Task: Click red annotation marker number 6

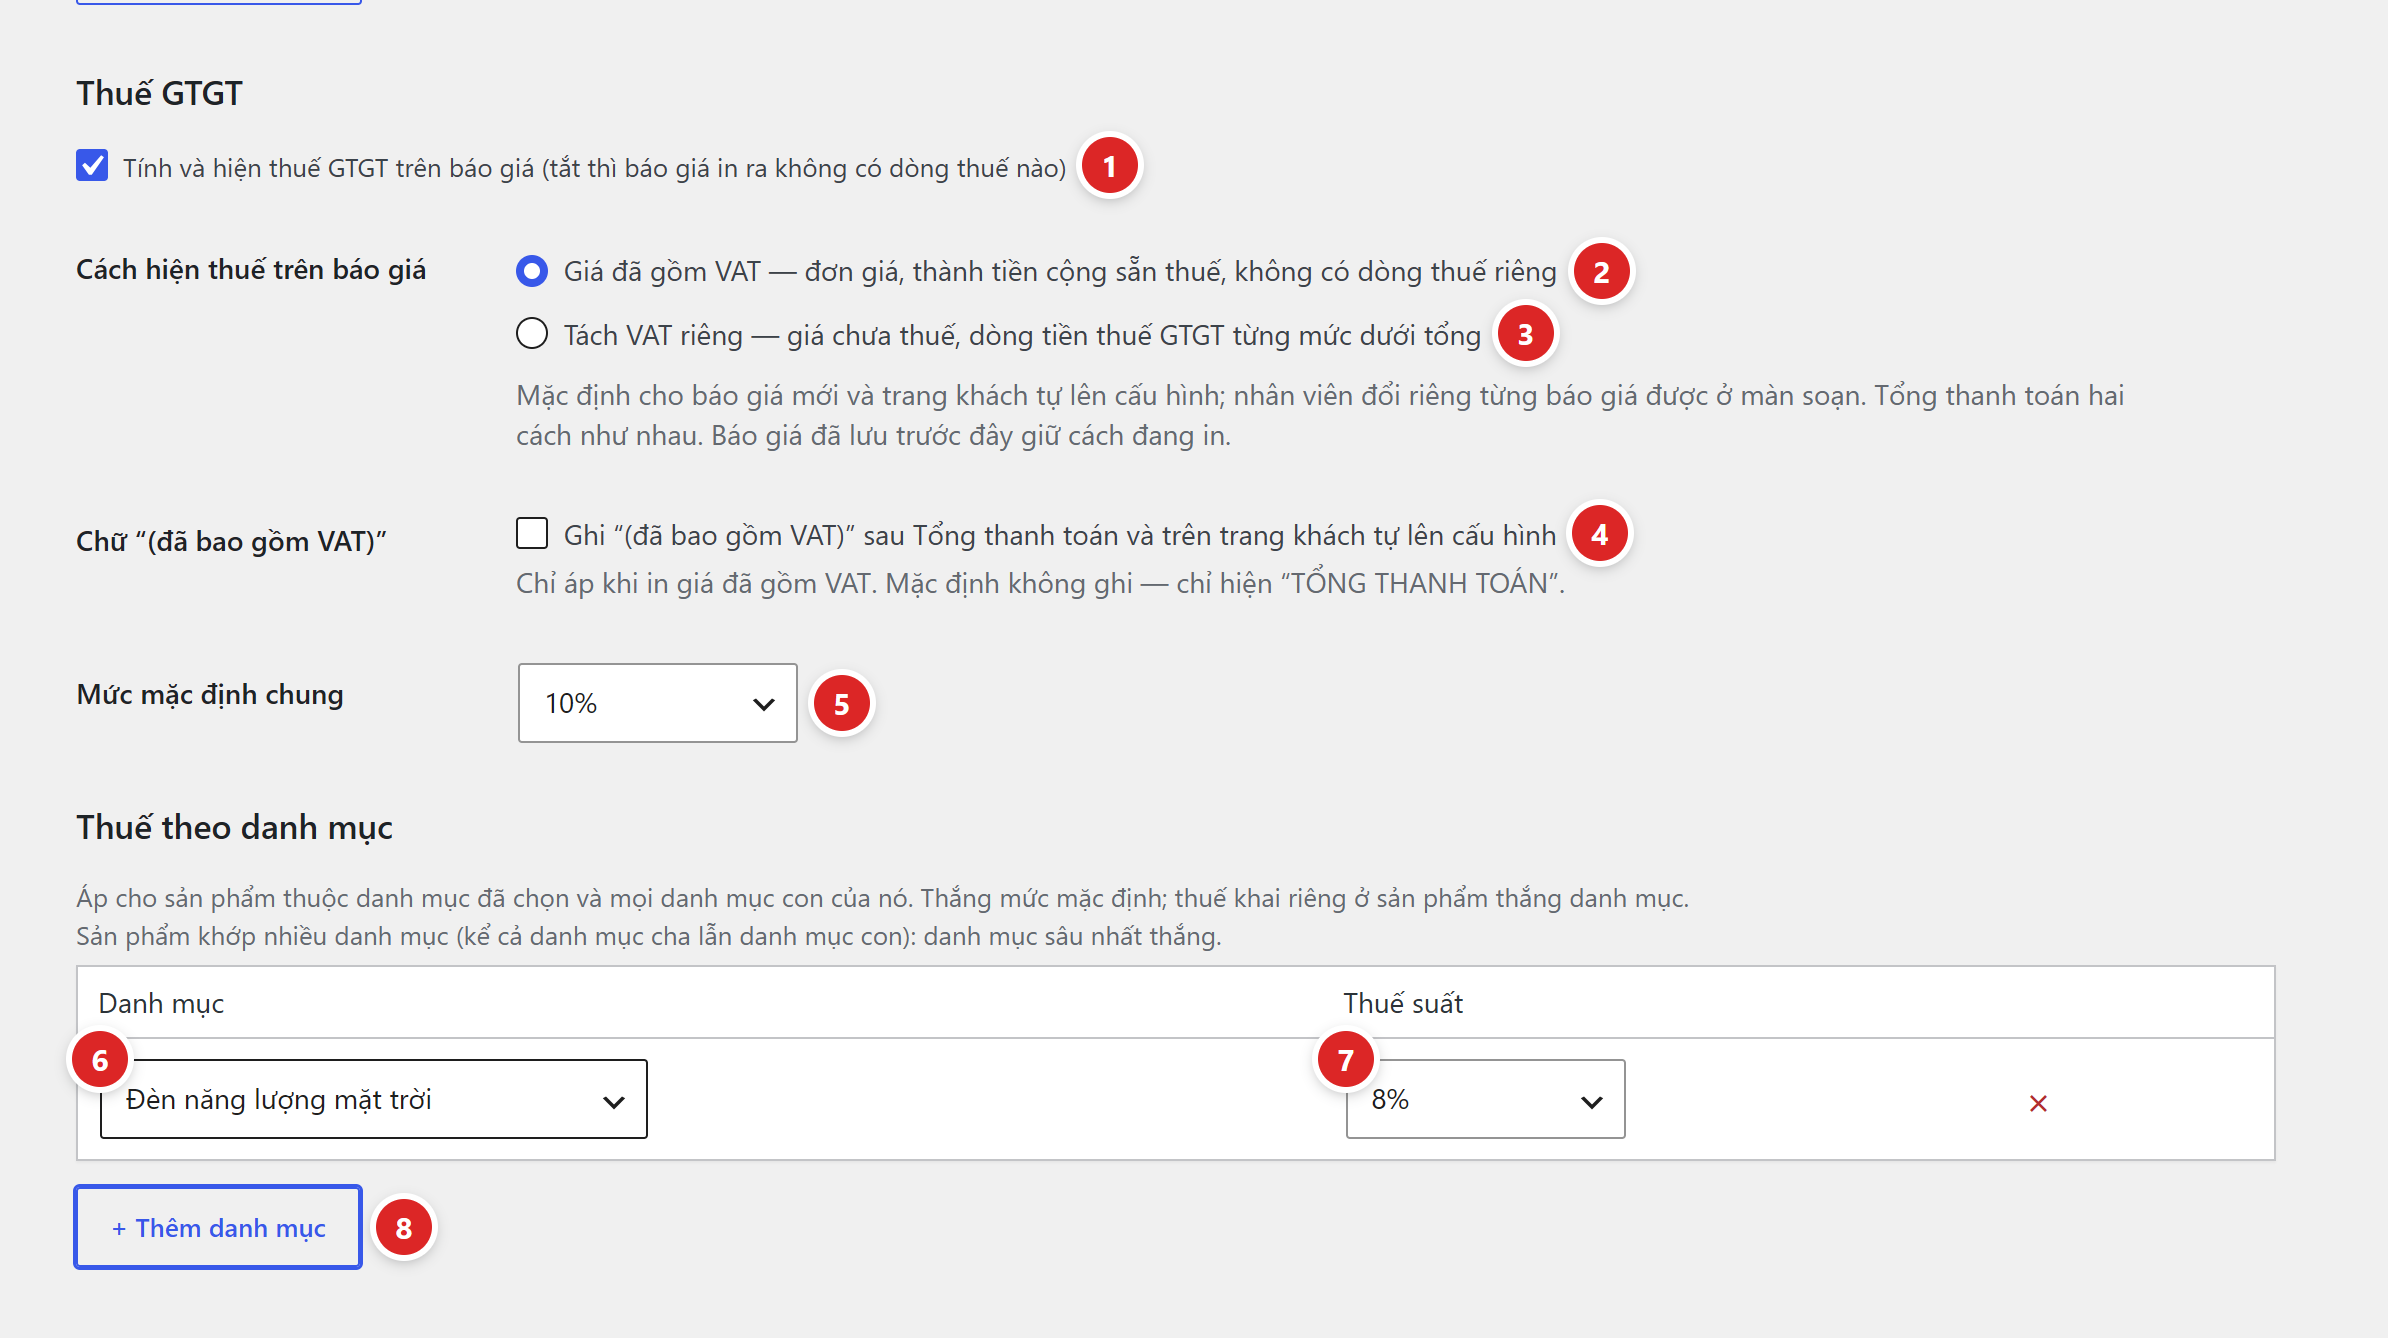Action: pos(100,1060)
